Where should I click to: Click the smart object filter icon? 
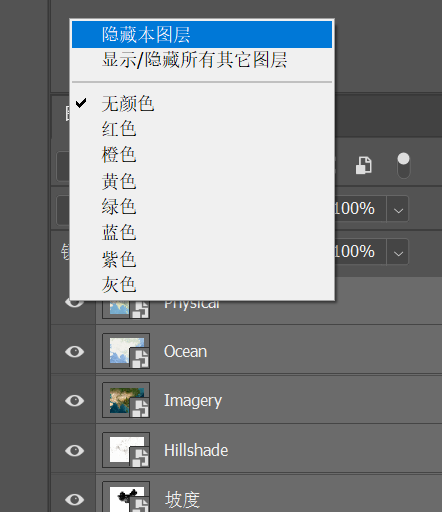(x=363, y=165)
